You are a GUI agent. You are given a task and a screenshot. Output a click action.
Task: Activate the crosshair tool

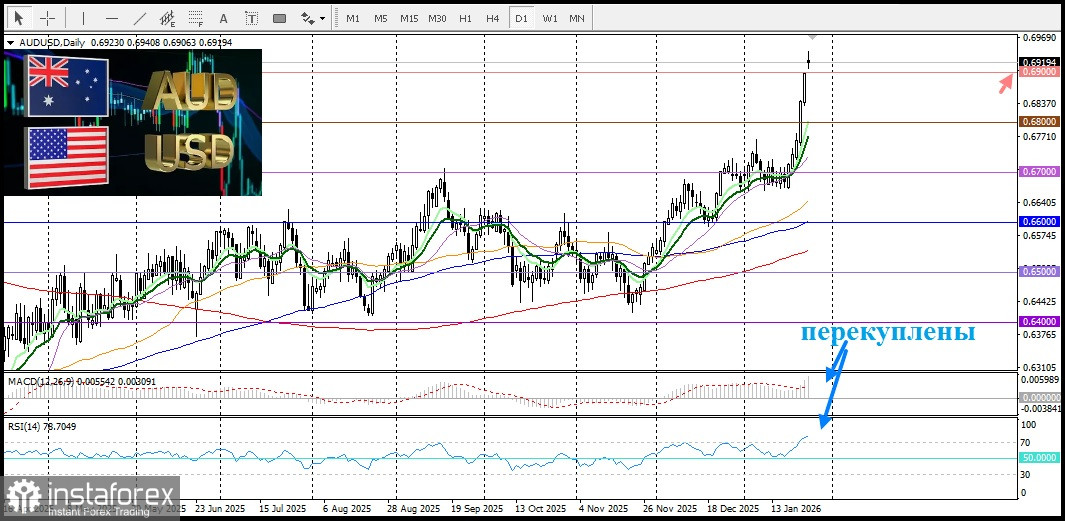tap(47, 18)
